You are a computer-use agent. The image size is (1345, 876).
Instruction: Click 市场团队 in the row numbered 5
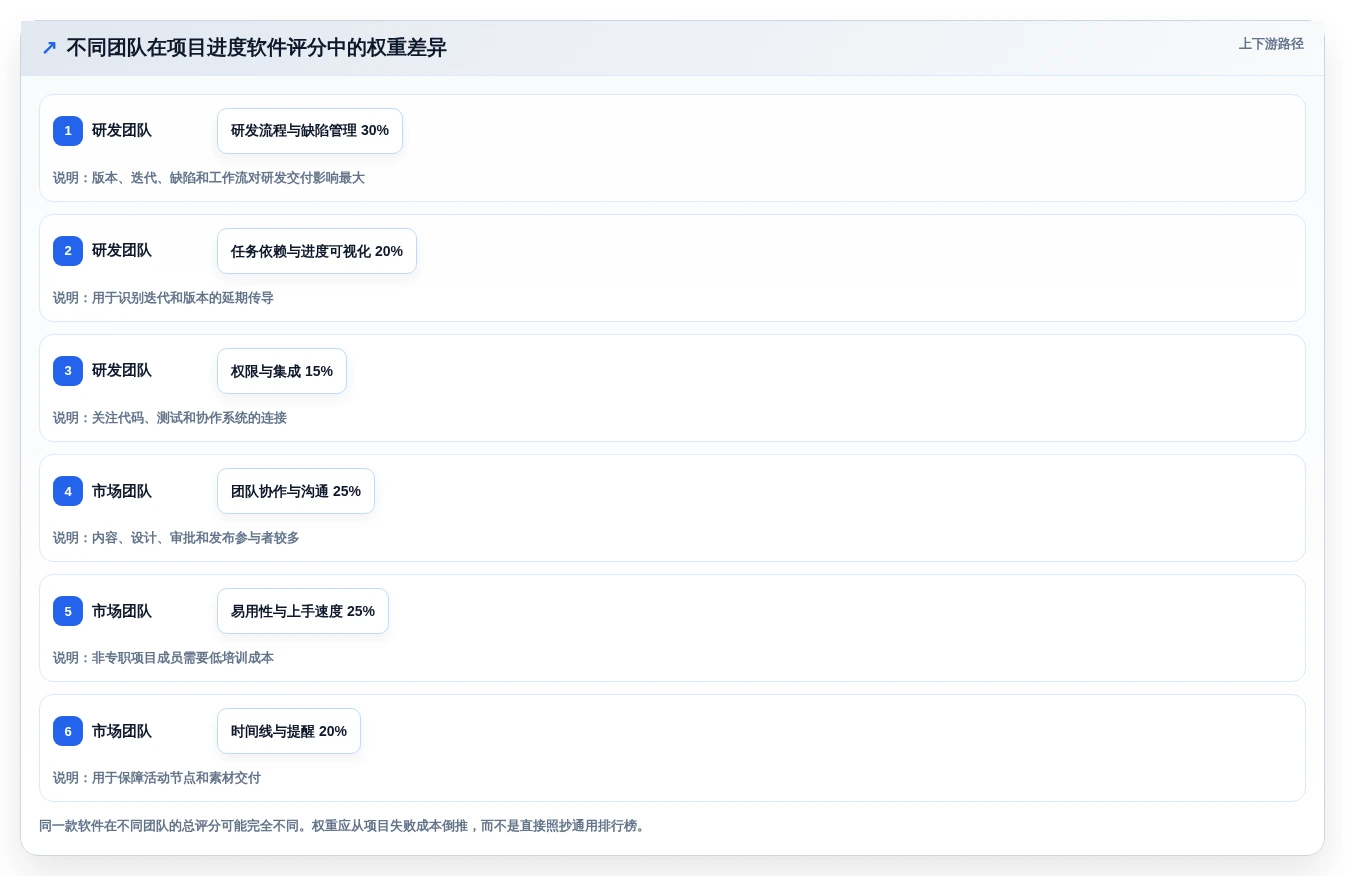tap(122, 611)
